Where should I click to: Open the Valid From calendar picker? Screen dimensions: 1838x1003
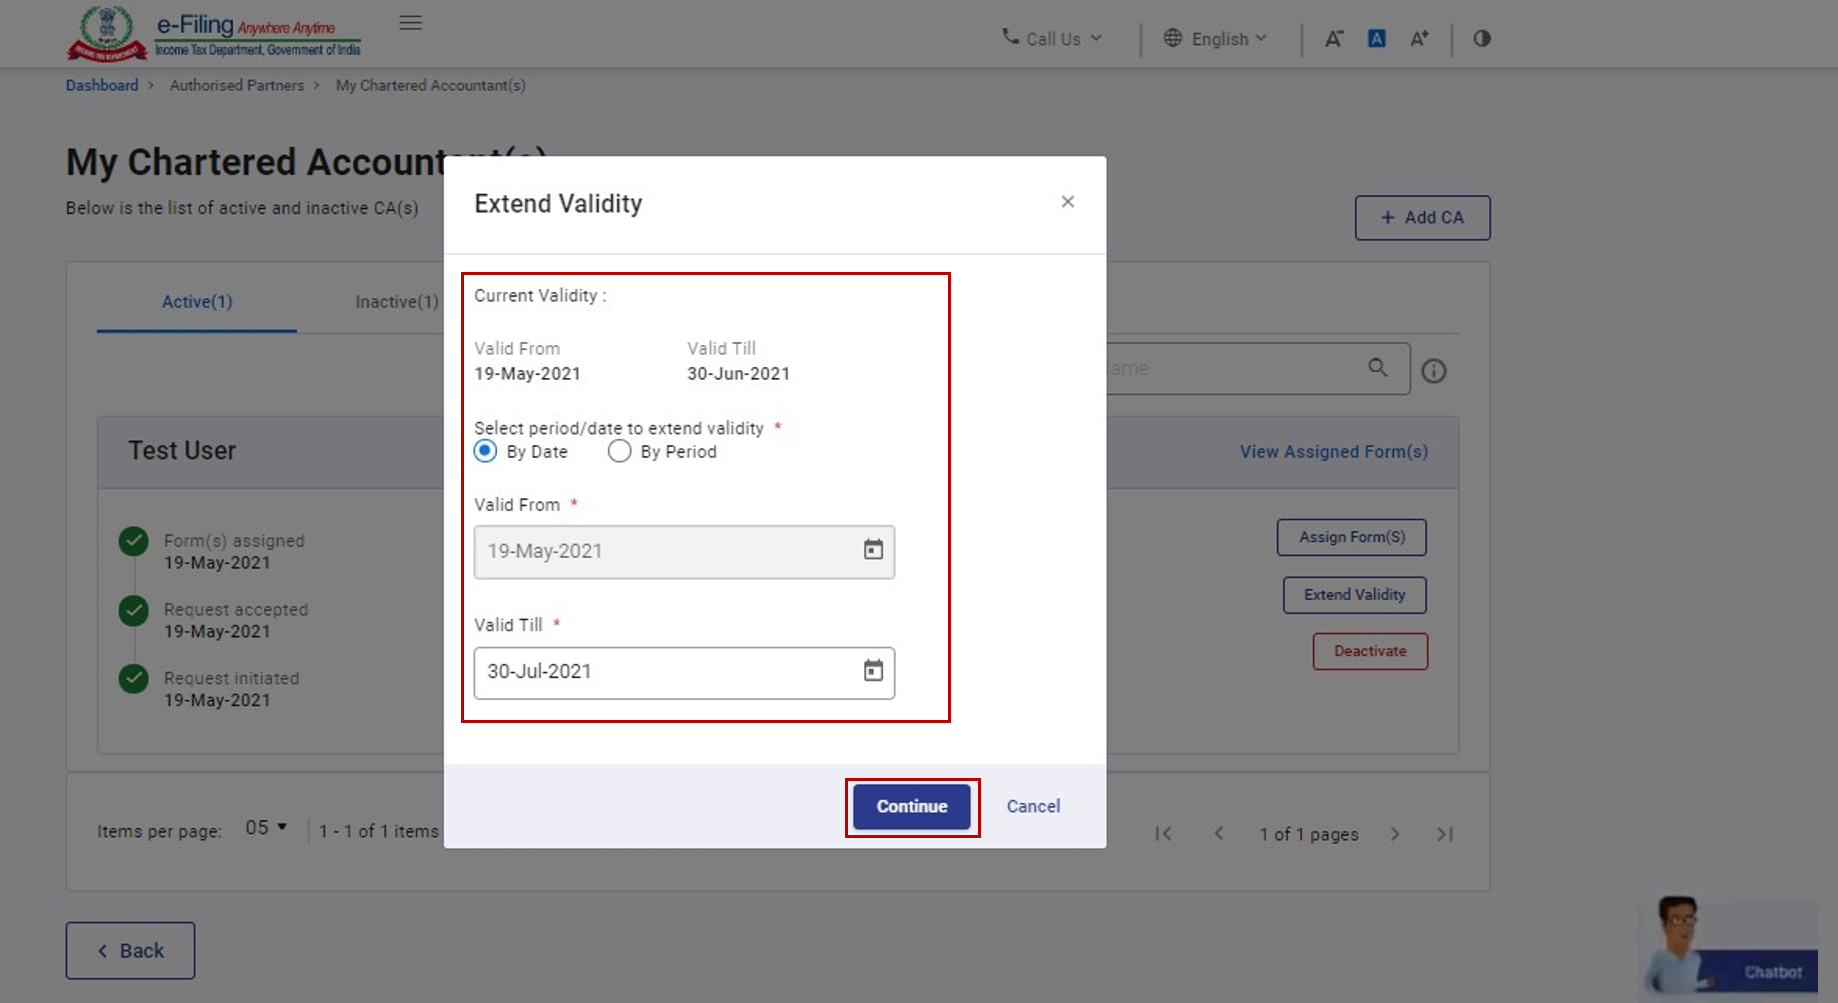(873, 550)
